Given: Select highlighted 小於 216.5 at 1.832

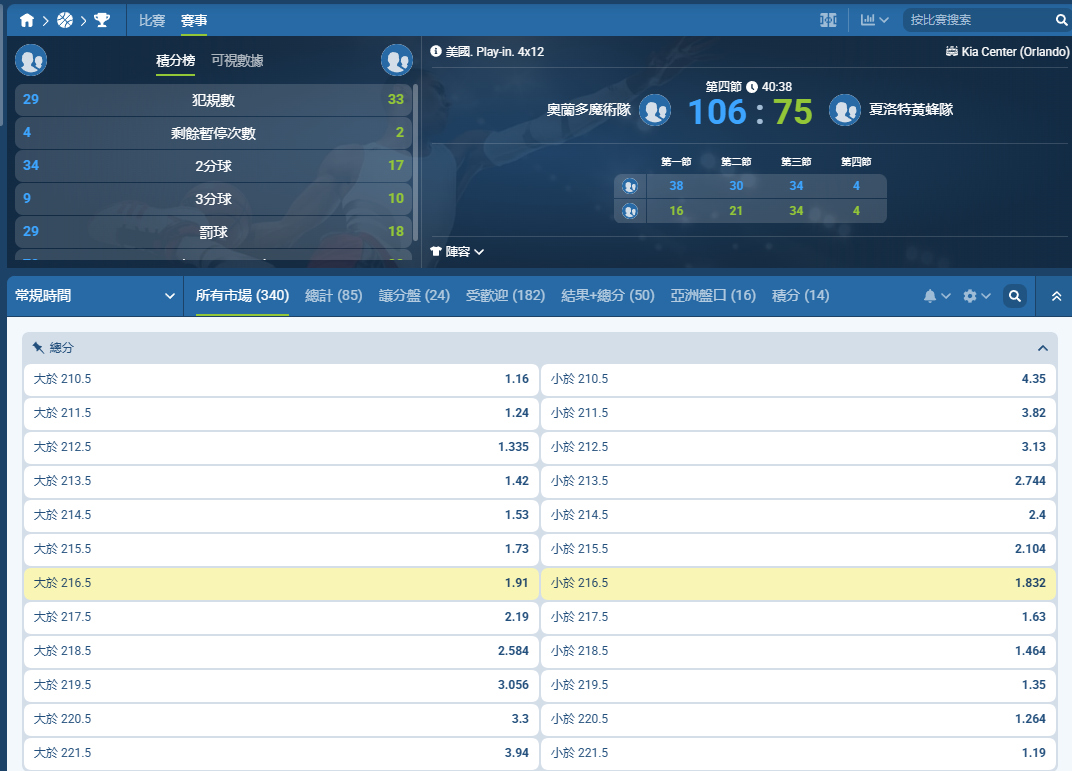Looking at the screenshot, I should [798, 583].
